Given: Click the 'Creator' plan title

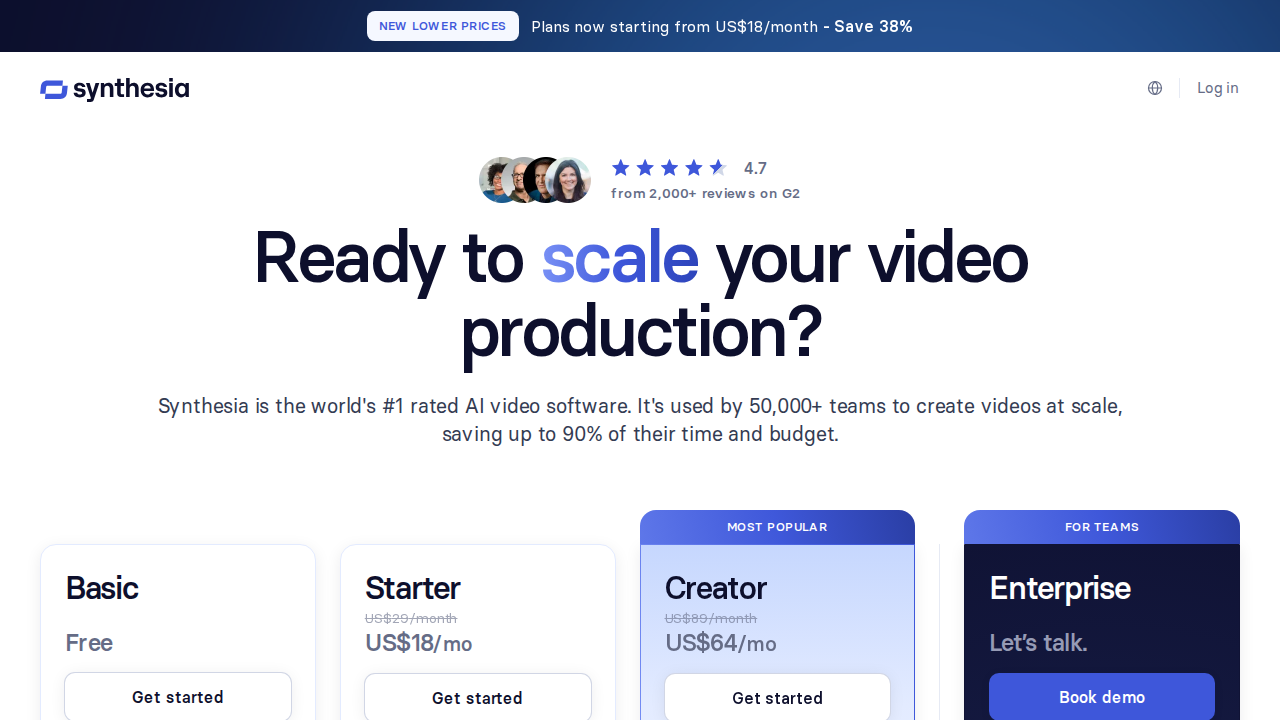Looking at the screenshot, I should 716,588.
